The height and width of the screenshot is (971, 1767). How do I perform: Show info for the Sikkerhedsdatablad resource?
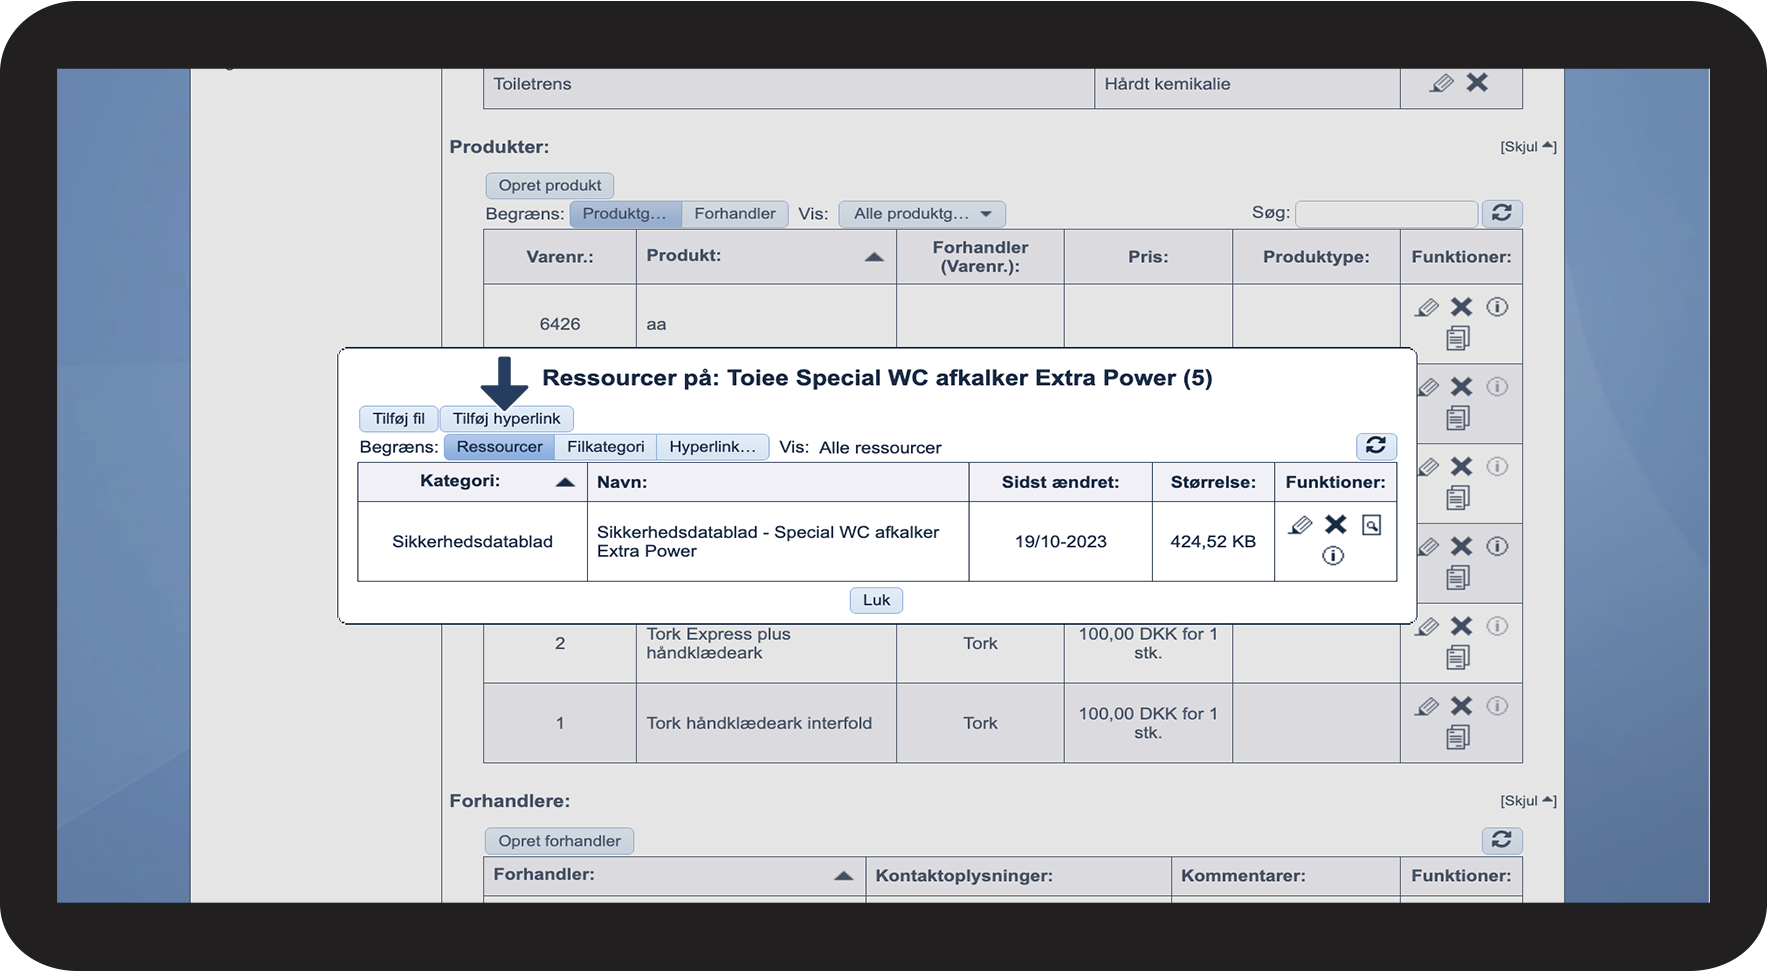[1333, 556]
